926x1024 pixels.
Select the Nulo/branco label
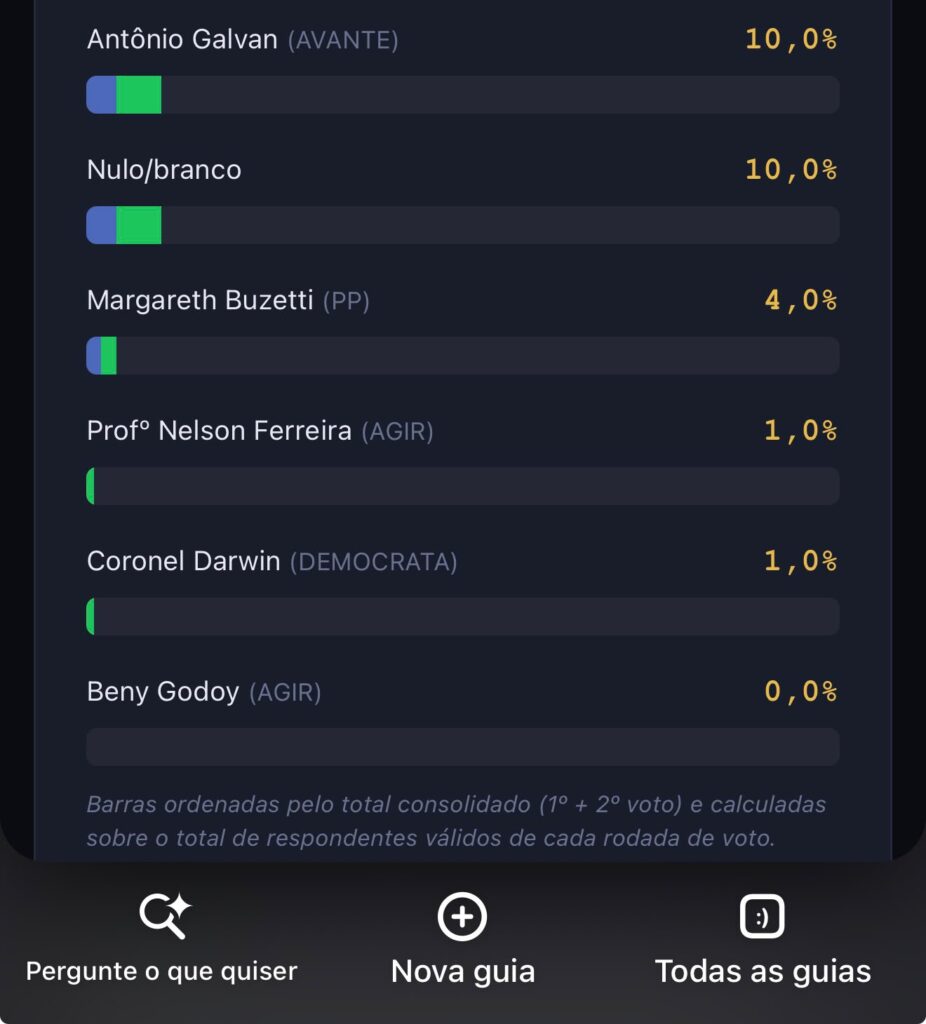pos(164,170)
